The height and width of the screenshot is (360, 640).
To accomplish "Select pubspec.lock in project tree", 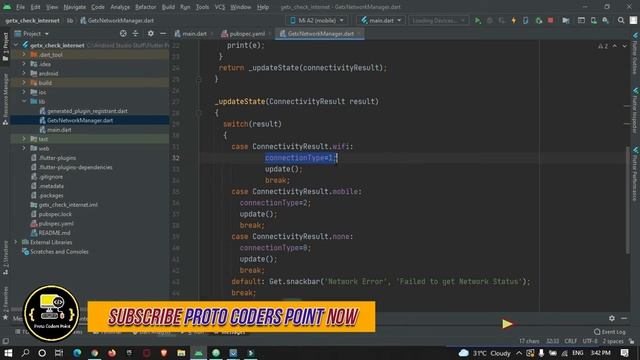I will coord(55,214).
